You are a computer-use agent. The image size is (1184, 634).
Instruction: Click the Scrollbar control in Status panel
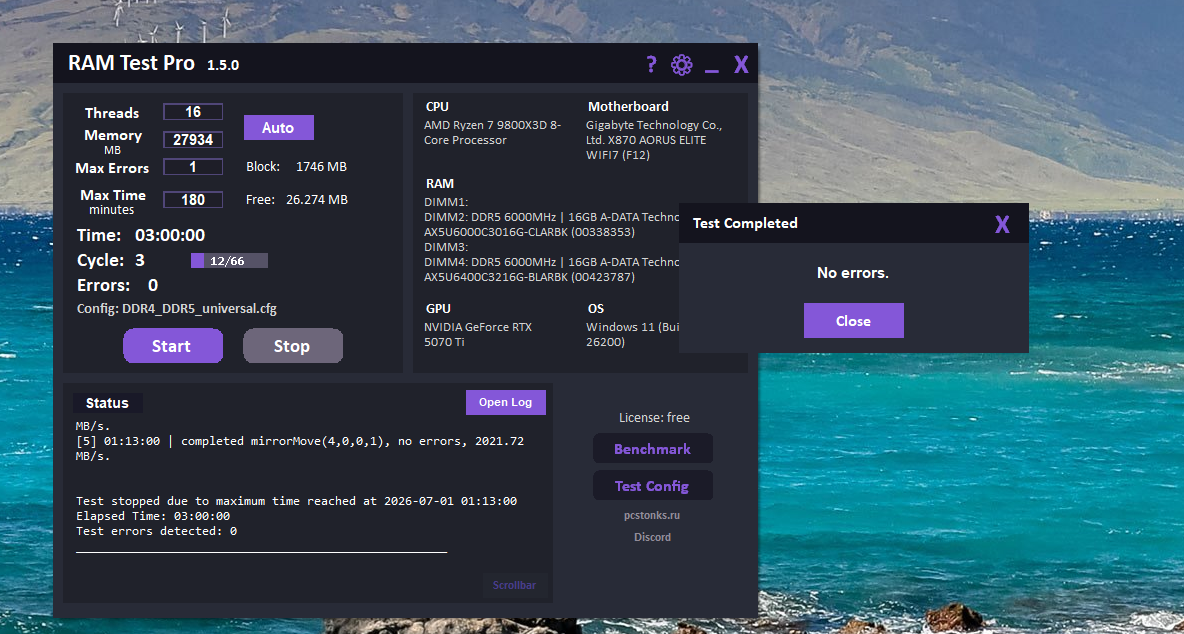(x=514, y=585)
